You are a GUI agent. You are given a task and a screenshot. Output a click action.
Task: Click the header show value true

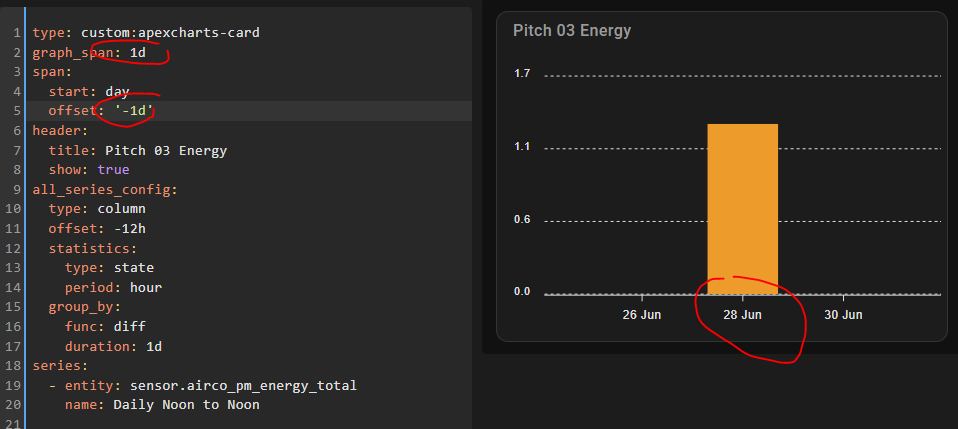coord(113,170)
